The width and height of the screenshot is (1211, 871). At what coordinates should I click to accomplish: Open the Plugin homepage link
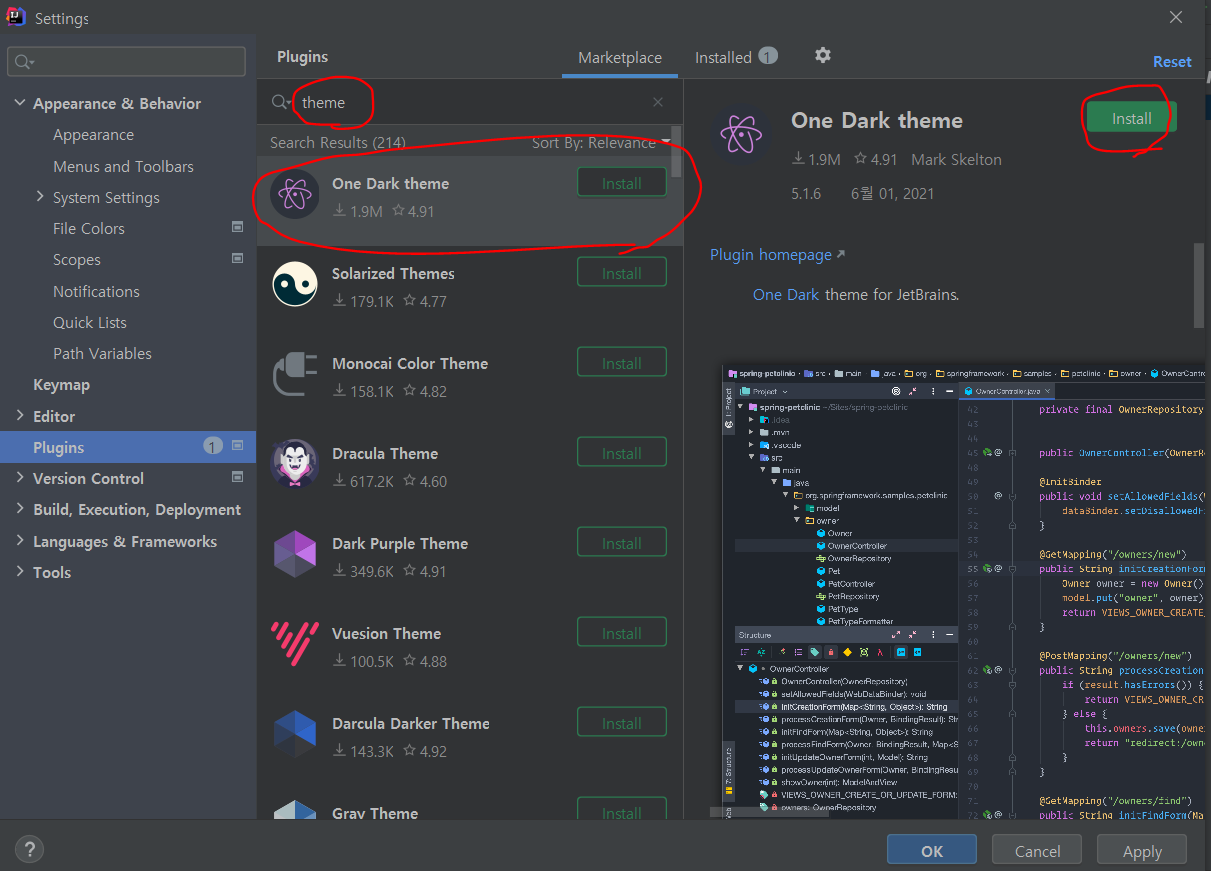click(x=777, y=254)
